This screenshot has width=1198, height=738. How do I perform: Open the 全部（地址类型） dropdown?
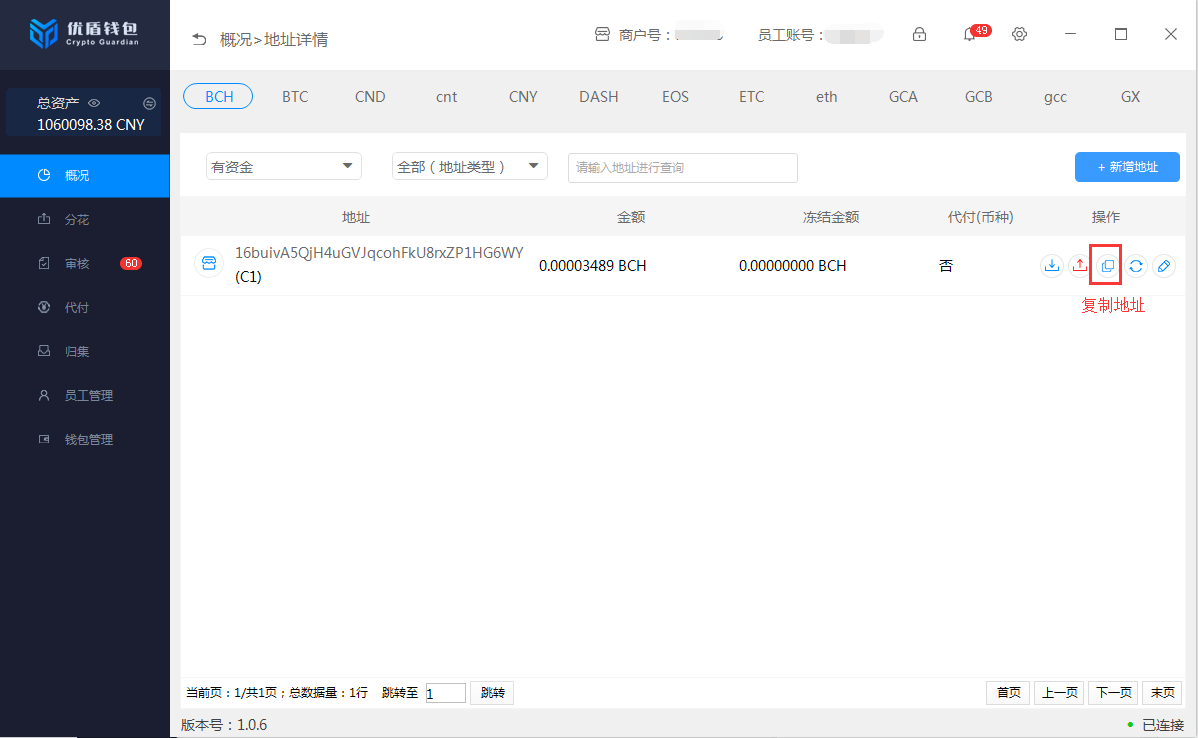[469, 167]
